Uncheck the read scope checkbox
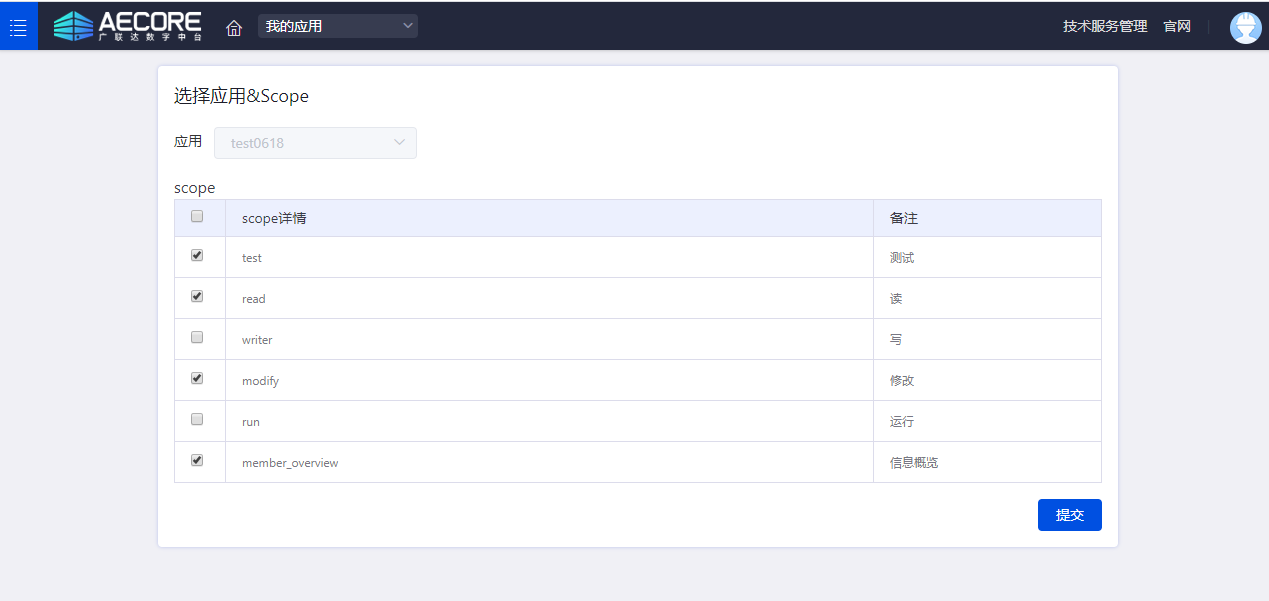Image resolution: width=1269 pixels, height=601 pixels. click(197, 297)
